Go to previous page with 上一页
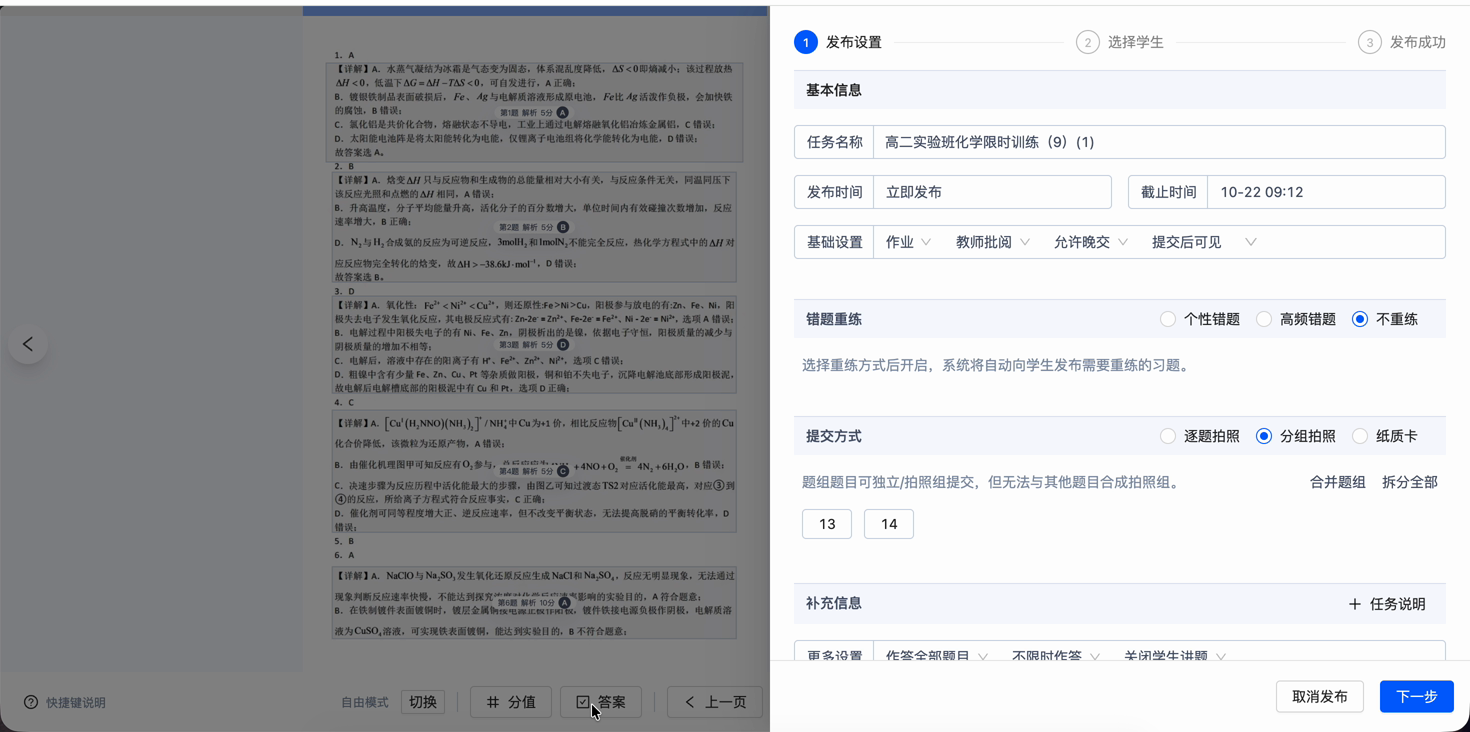This screenshot has height=732, width=1470. click(715, 702)
